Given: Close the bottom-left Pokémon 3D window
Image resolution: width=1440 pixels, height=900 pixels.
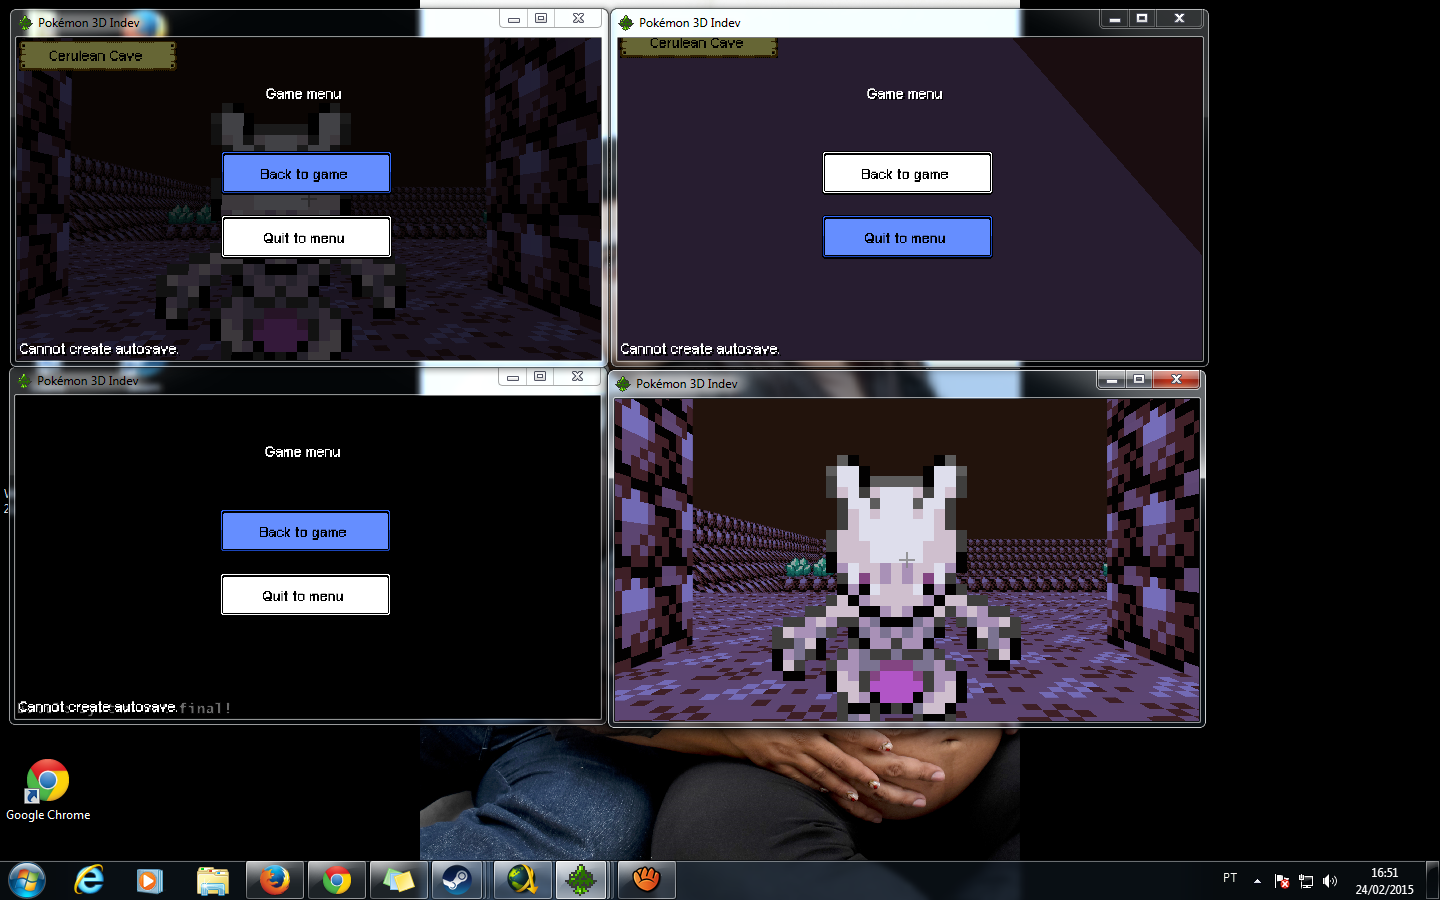Looking at the screenshot, I should (577, 377).
